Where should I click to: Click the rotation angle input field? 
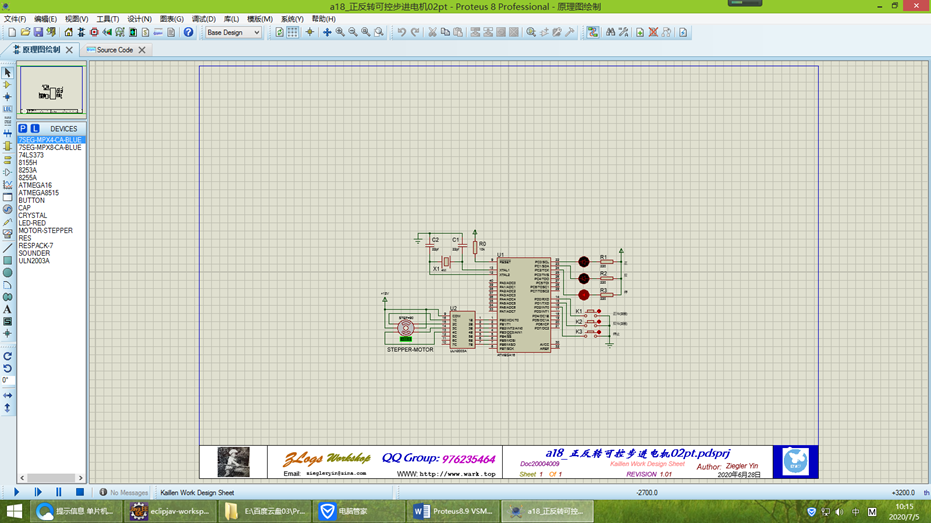pyautogui.click(x=7, y=380)
